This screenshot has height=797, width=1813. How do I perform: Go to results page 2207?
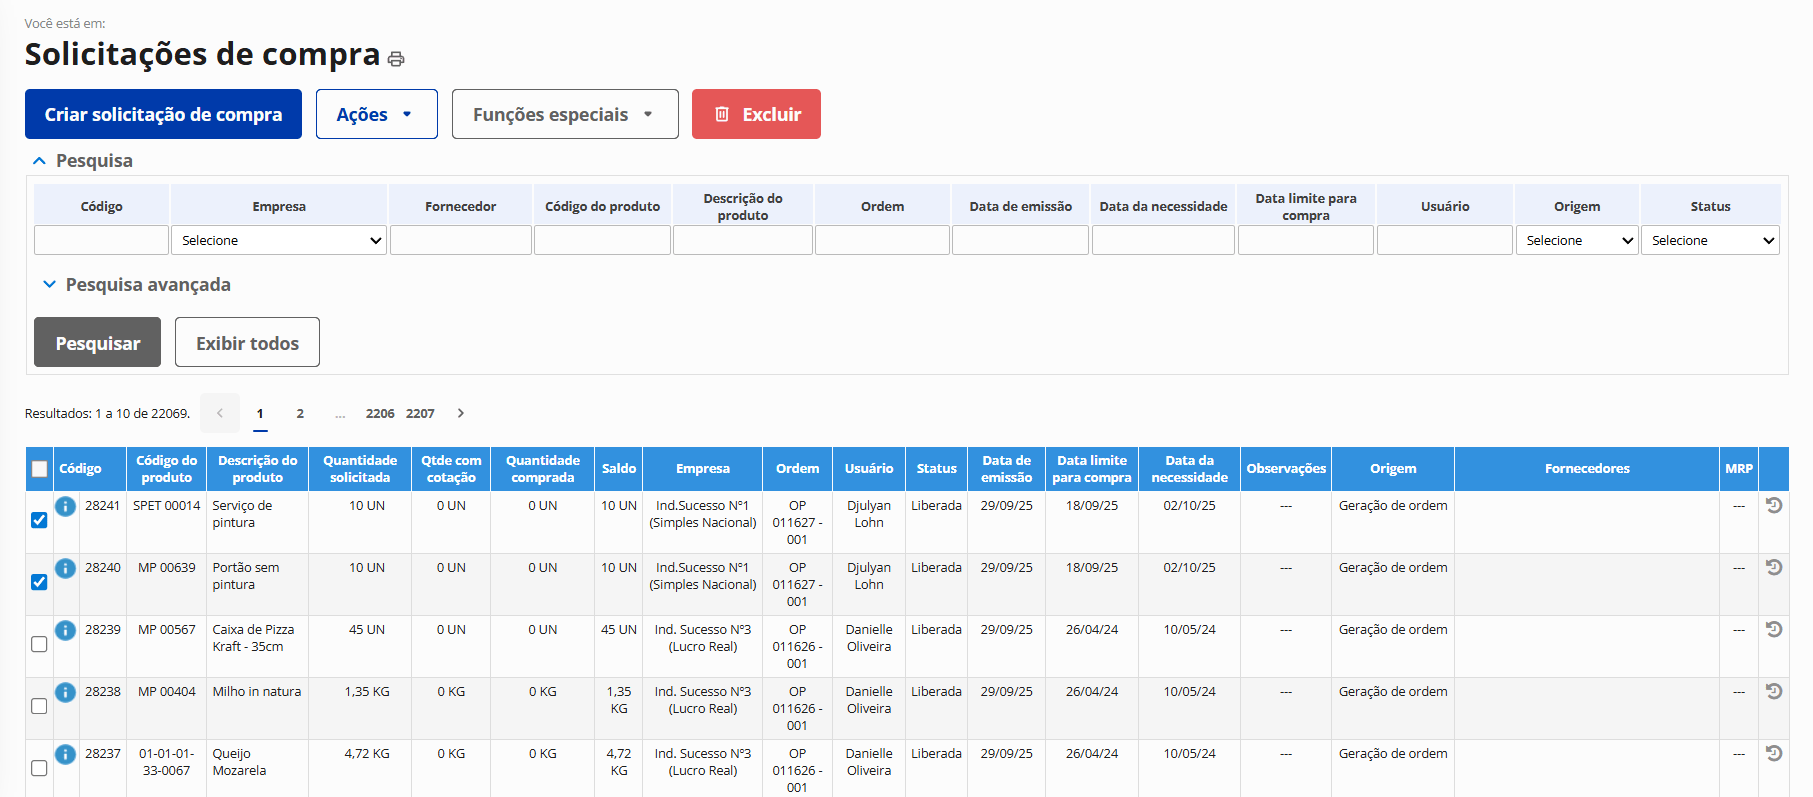click(x=420, y=413)
